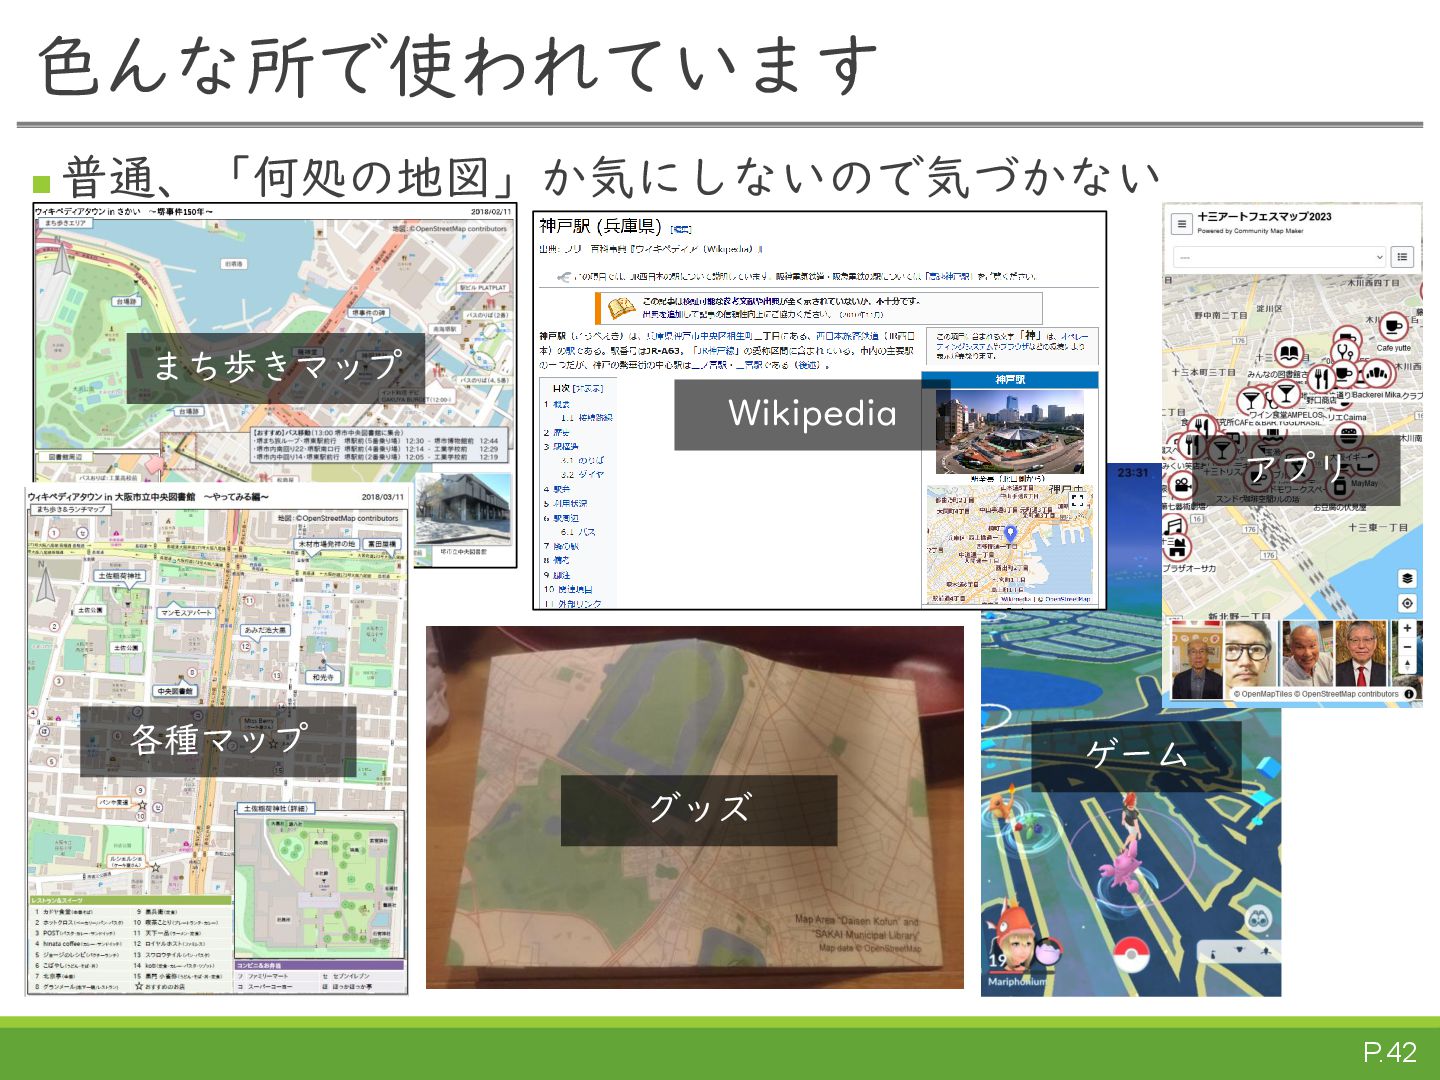The width and height of the screenshot is (1440, 1080).
Task: Open contents entry 11 外部リンク
Action: (573, 604)
